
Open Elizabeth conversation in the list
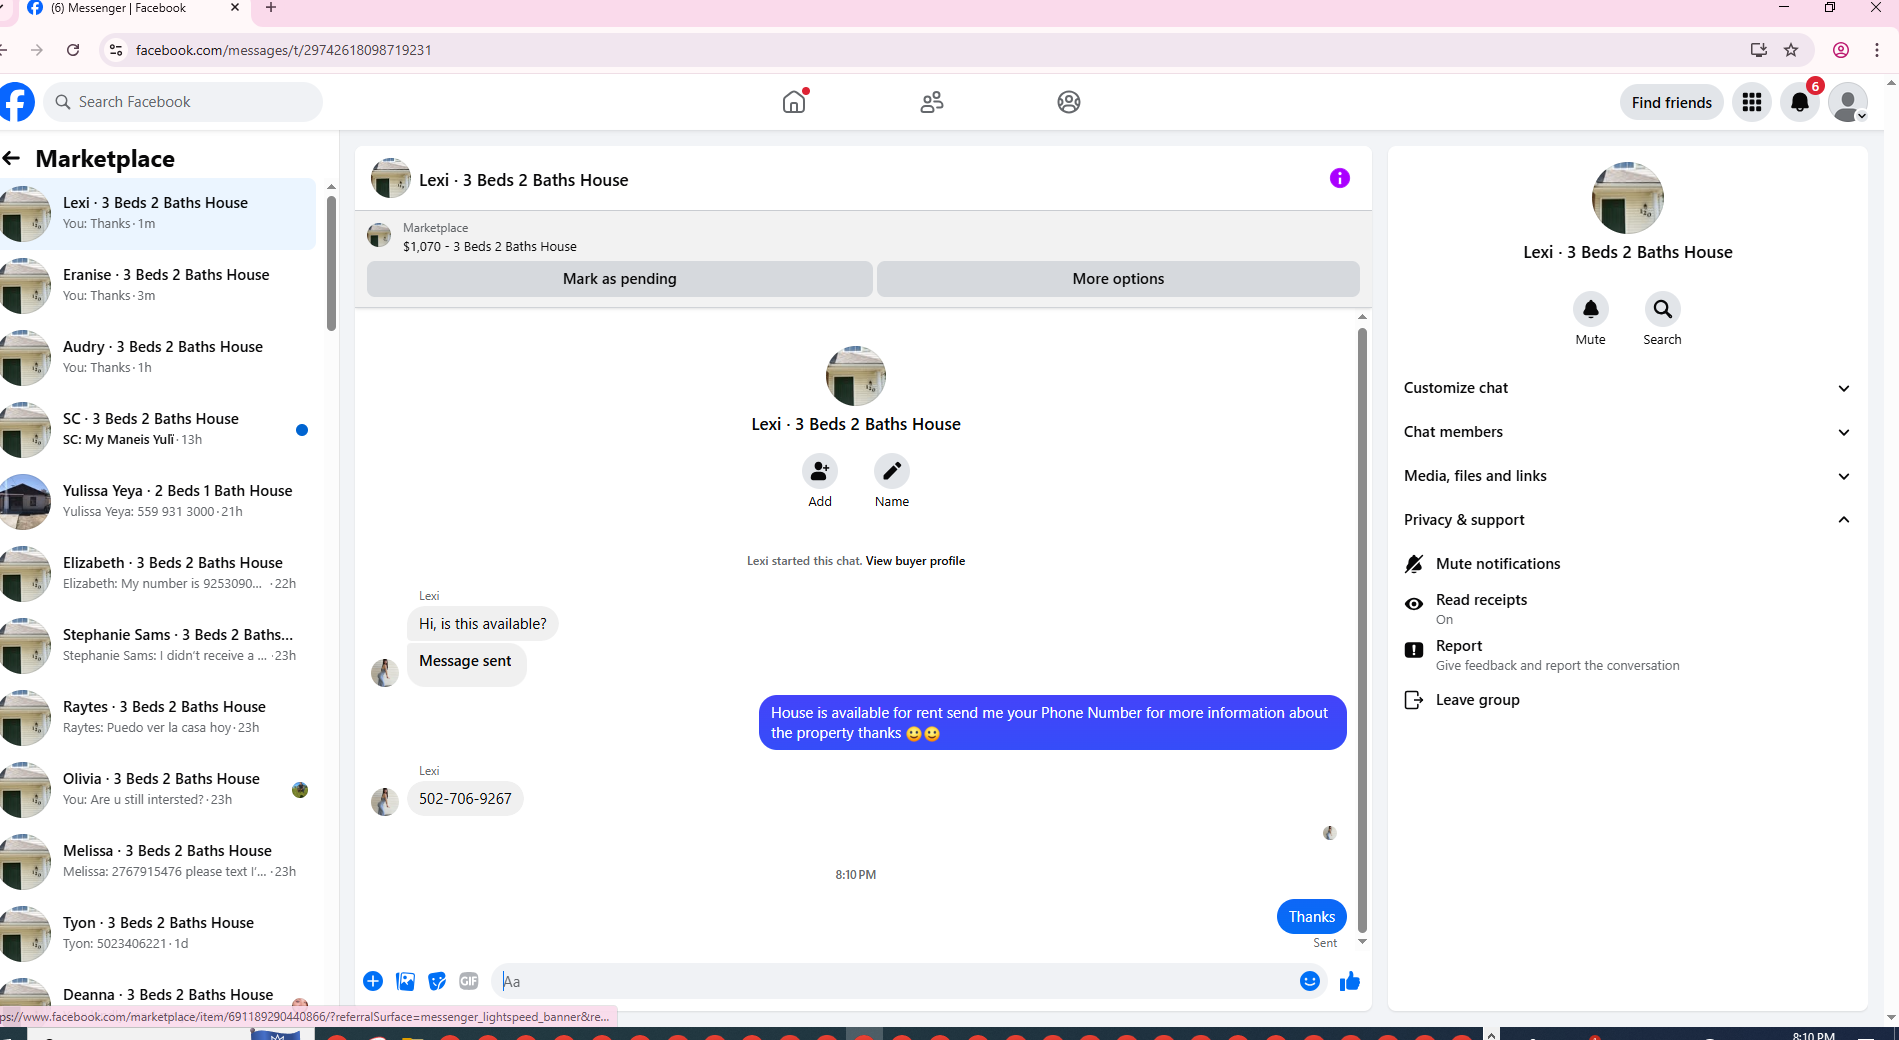tap(158, 574)
